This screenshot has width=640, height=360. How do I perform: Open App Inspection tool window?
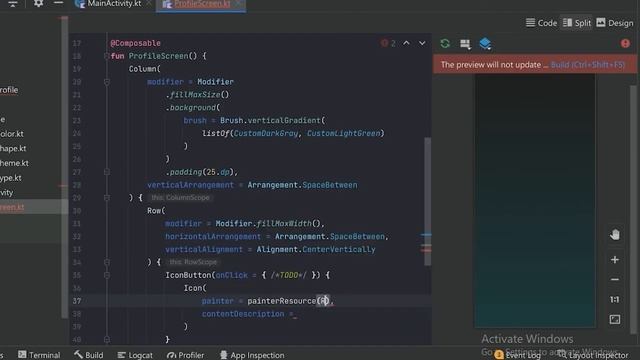coord(252,355)
